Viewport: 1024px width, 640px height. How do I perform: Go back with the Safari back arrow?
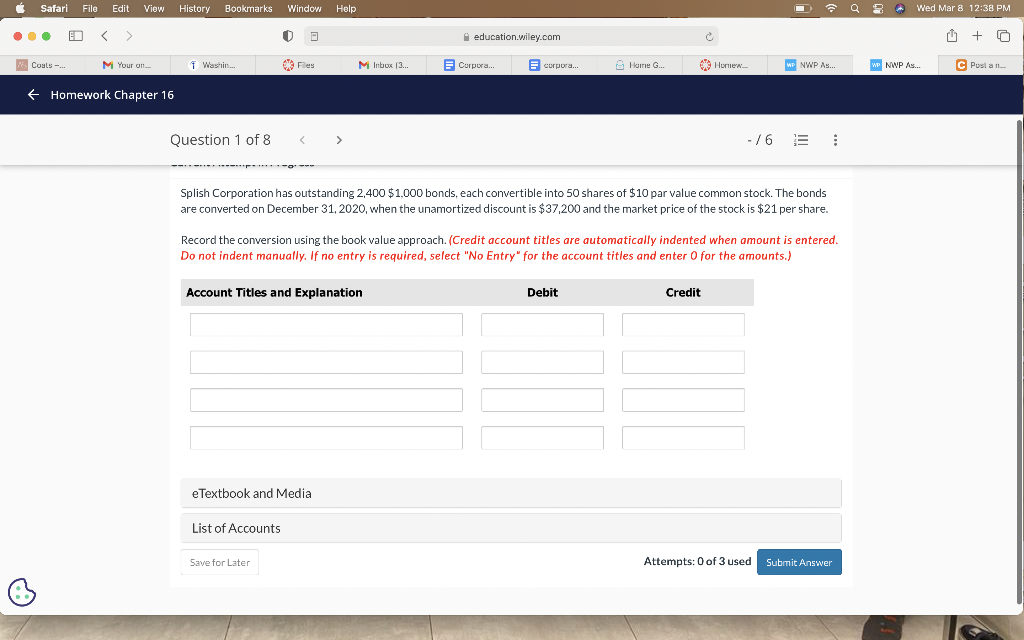click(x=104, y=36)
